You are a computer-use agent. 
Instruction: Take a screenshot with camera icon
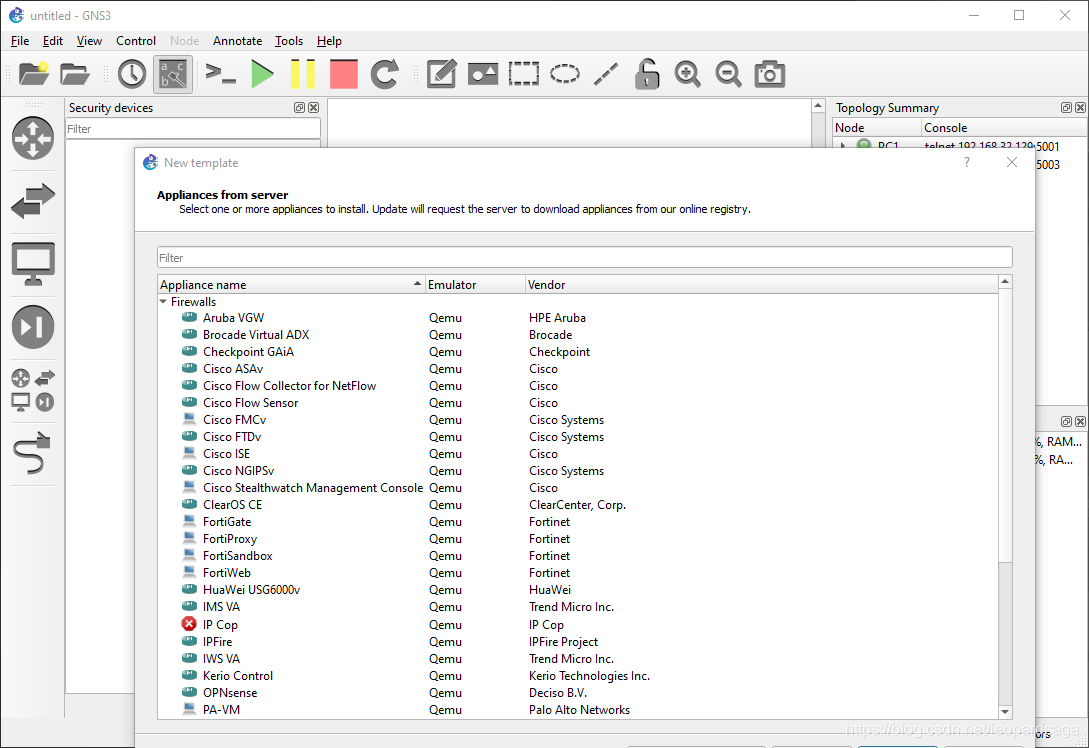coord(770,74)
